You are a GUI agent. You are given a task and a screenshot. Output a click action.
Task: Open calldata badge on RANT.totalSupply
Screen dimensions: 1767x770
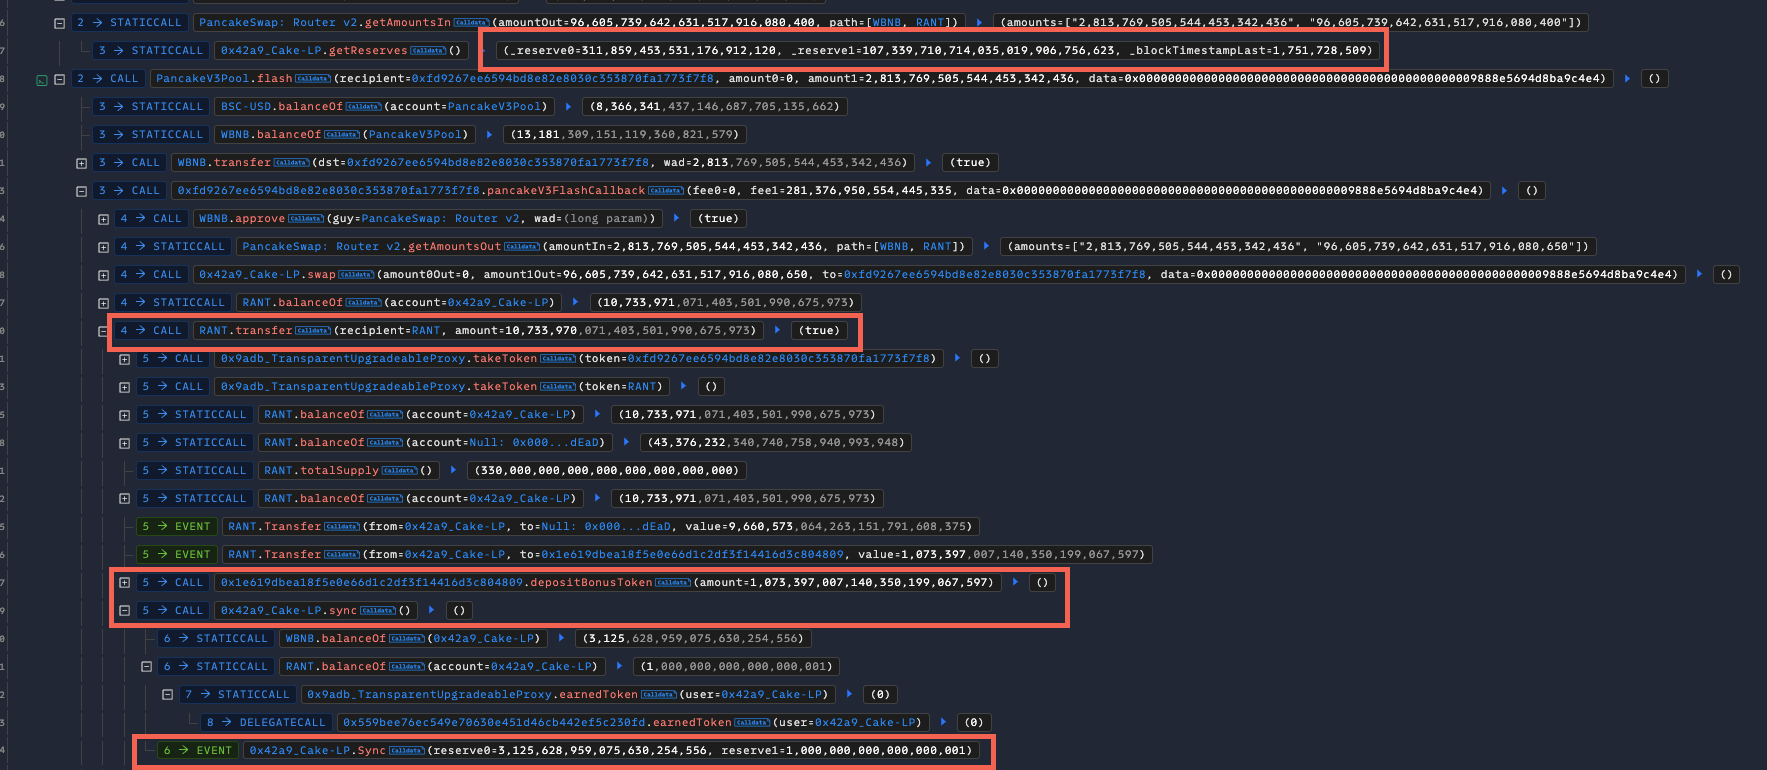click(399, 470)
